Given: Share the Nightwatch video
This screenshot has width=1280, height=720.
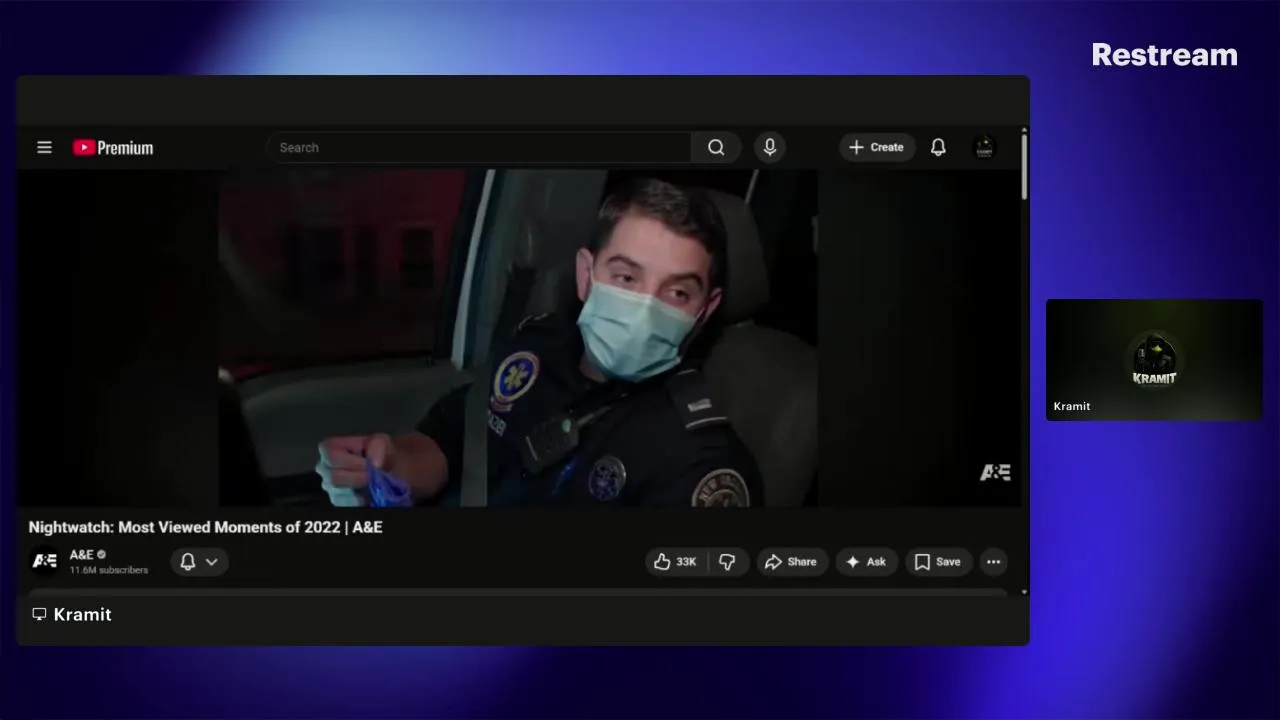Looking at the screenshot, I should 791,562.
